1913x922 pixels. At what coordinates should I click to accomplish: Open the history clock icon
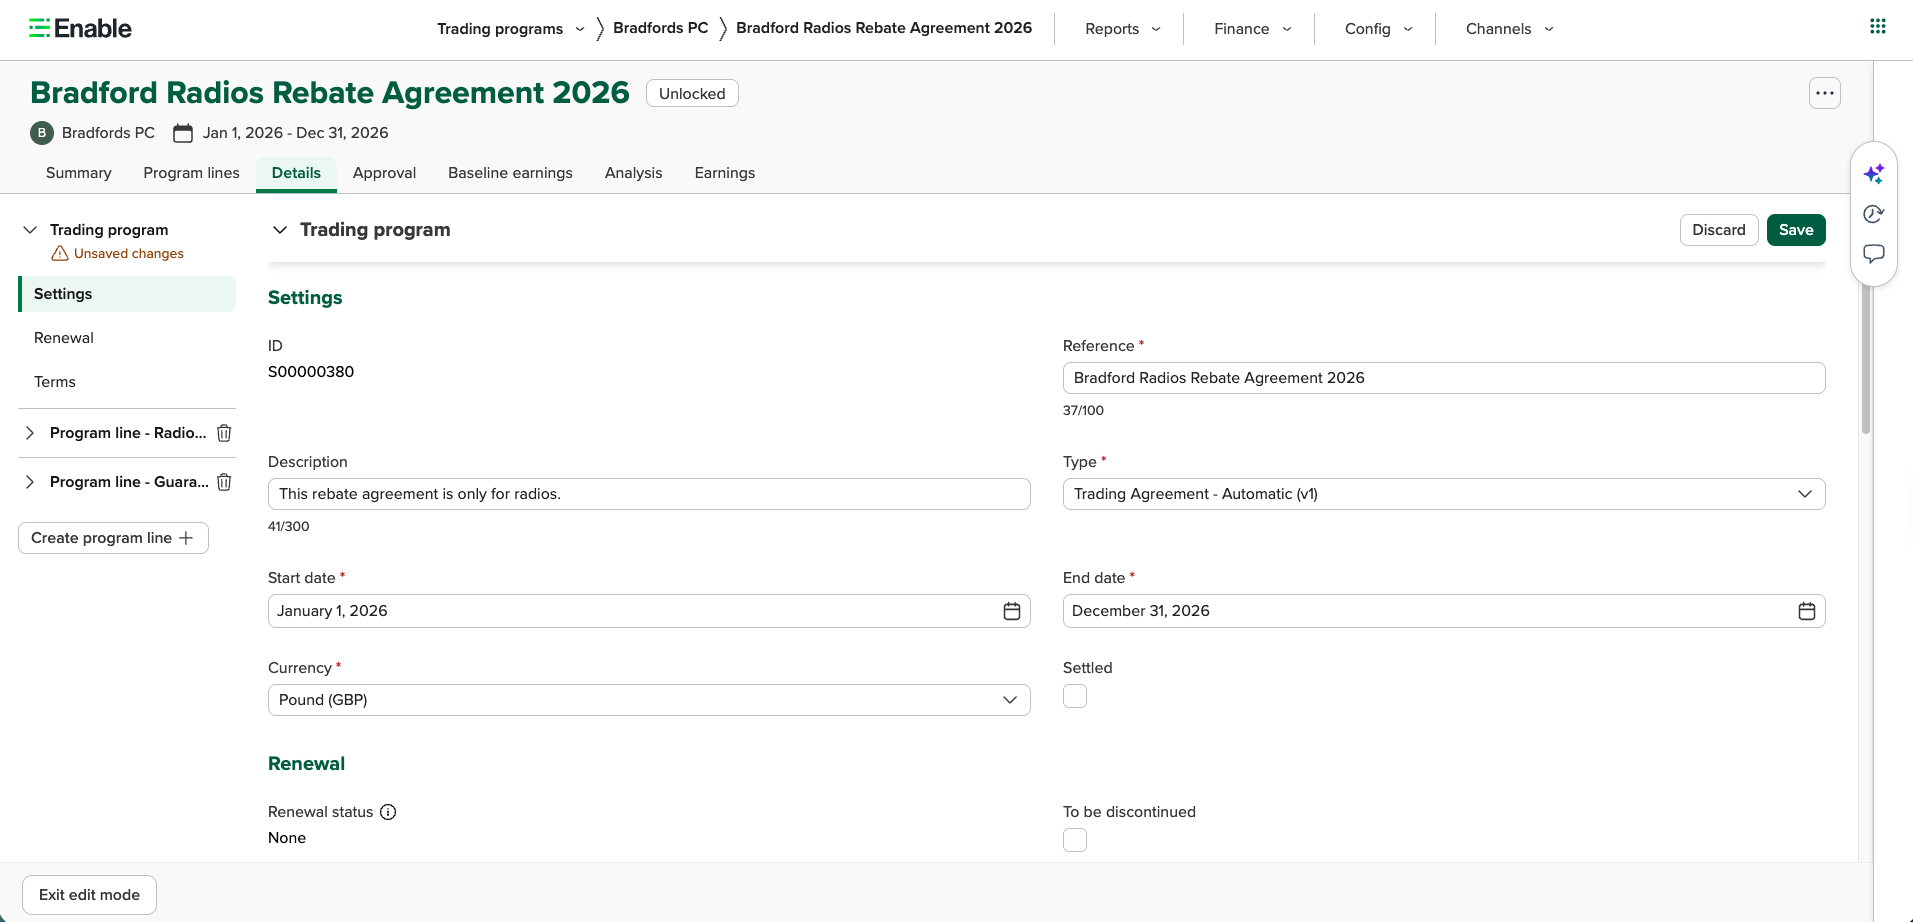pos(1874,213)
